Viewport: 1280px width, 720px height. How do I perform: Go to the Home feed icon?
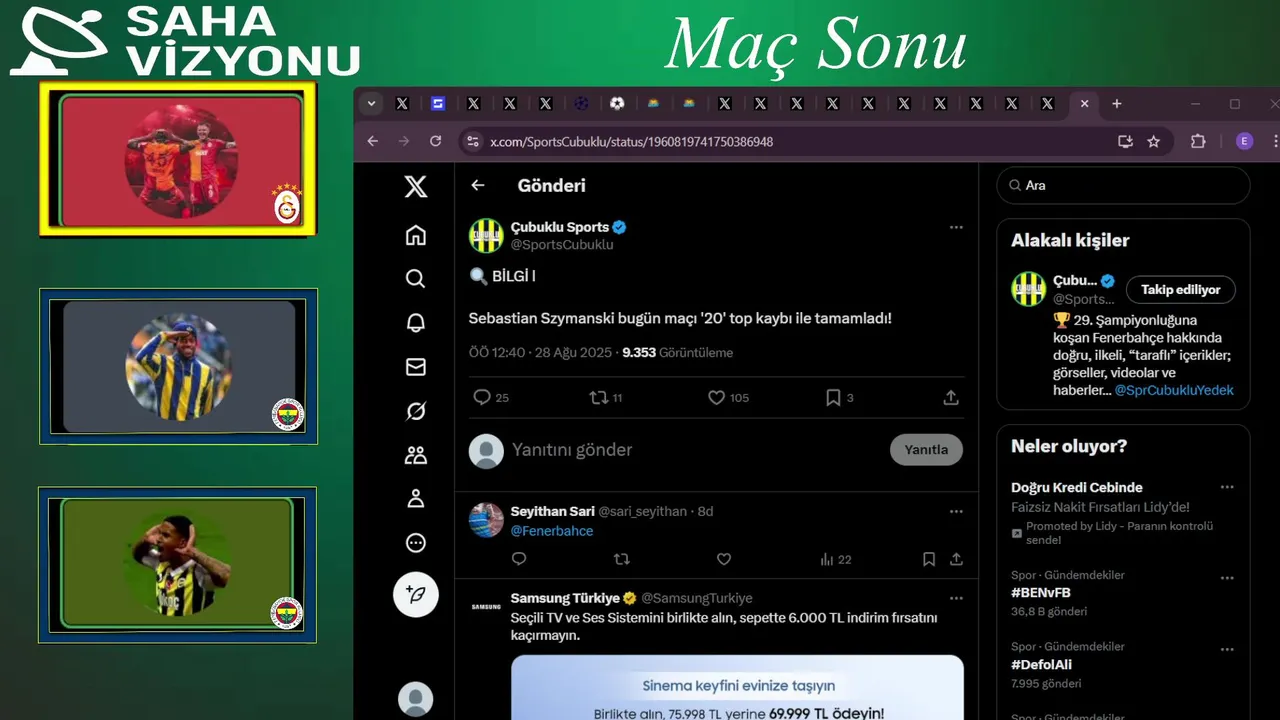click(x=416, y=235)
